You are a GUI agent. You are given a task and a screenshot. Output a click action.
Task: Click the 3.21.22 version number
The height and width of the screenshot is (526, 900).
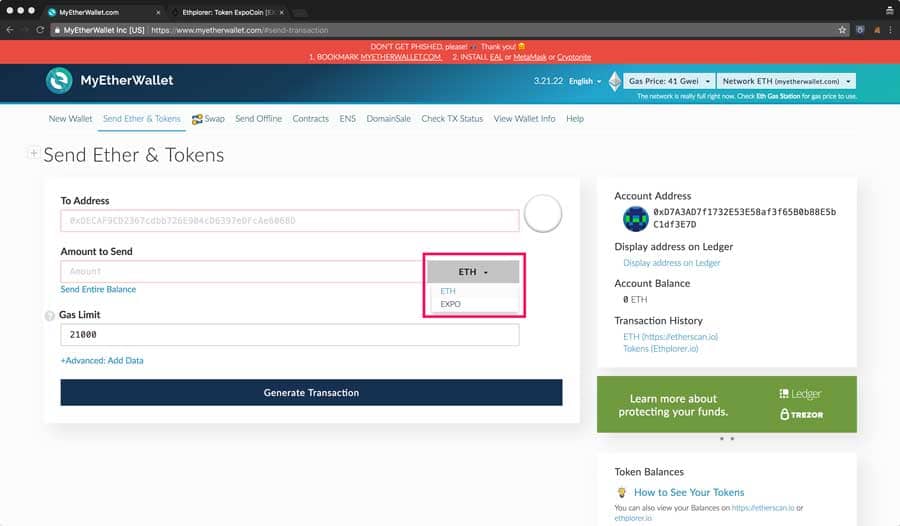(x=548, y=81)
